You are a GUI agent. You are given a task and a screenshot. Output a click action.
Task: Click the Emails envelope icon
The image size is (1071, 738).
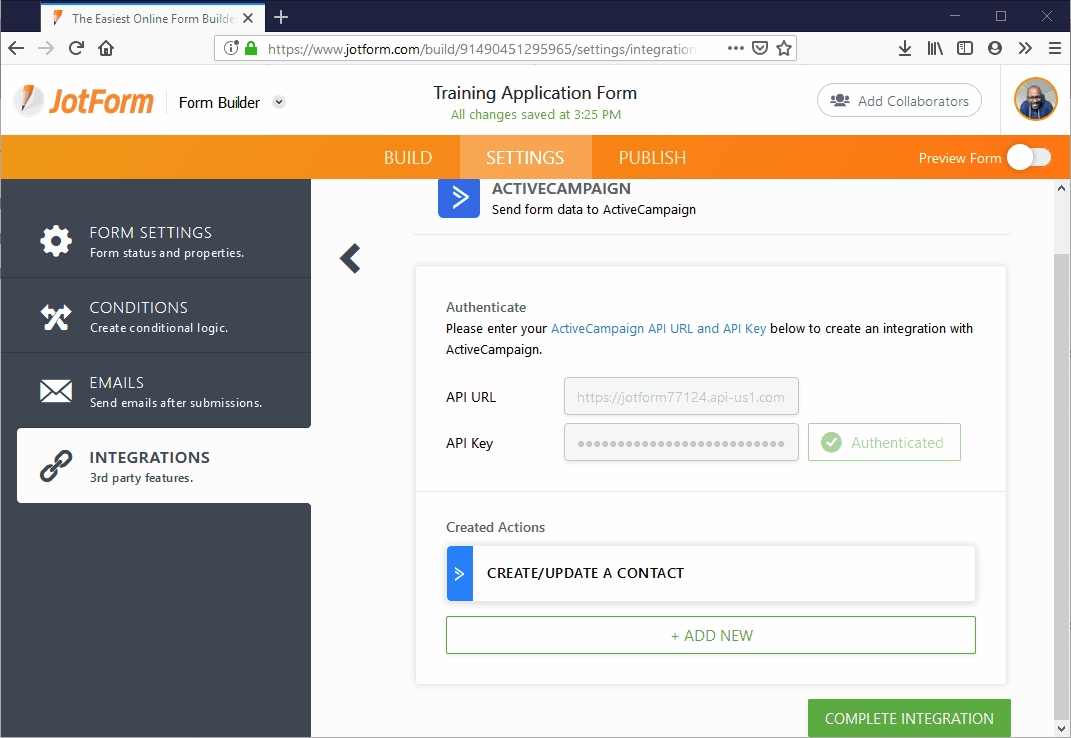56,391
